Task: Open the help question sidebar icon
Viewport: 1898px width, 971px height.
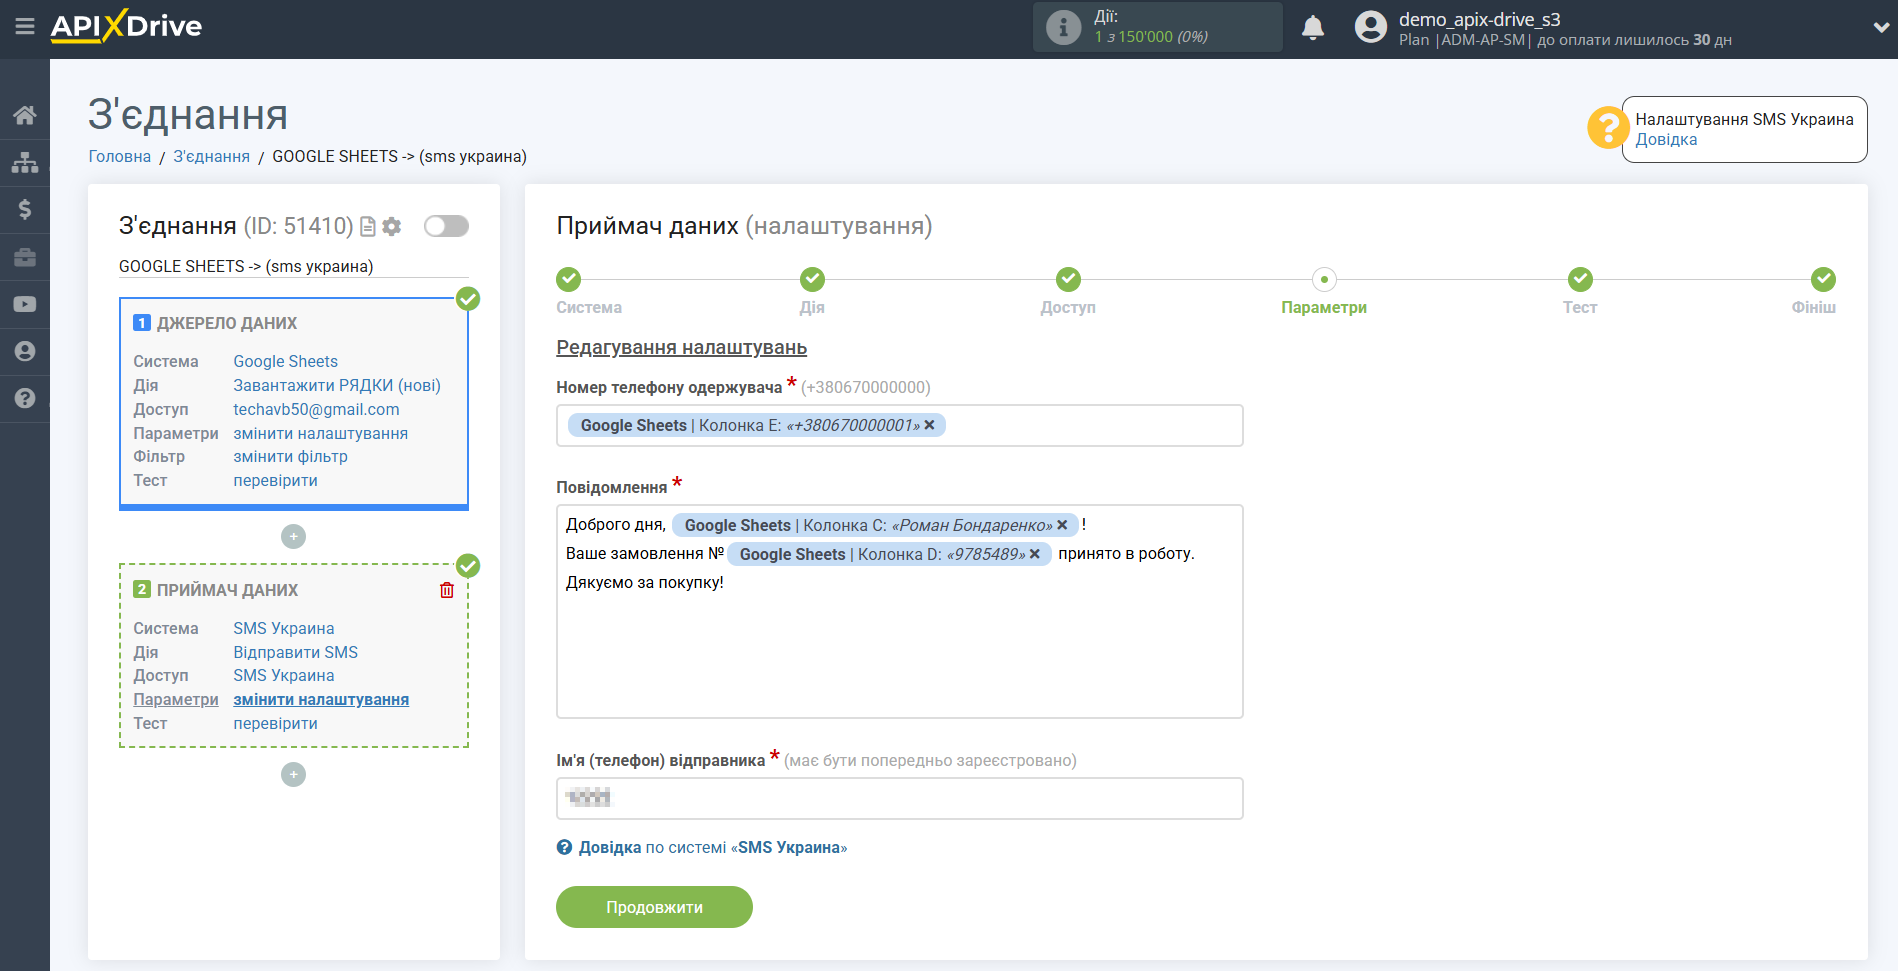Action: pyautogui.click(x=25, y=398)
